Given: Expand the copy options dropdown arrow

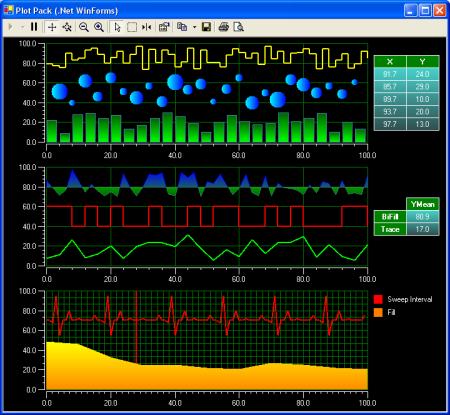Looking at the screenshot, I should pos(194,27).
